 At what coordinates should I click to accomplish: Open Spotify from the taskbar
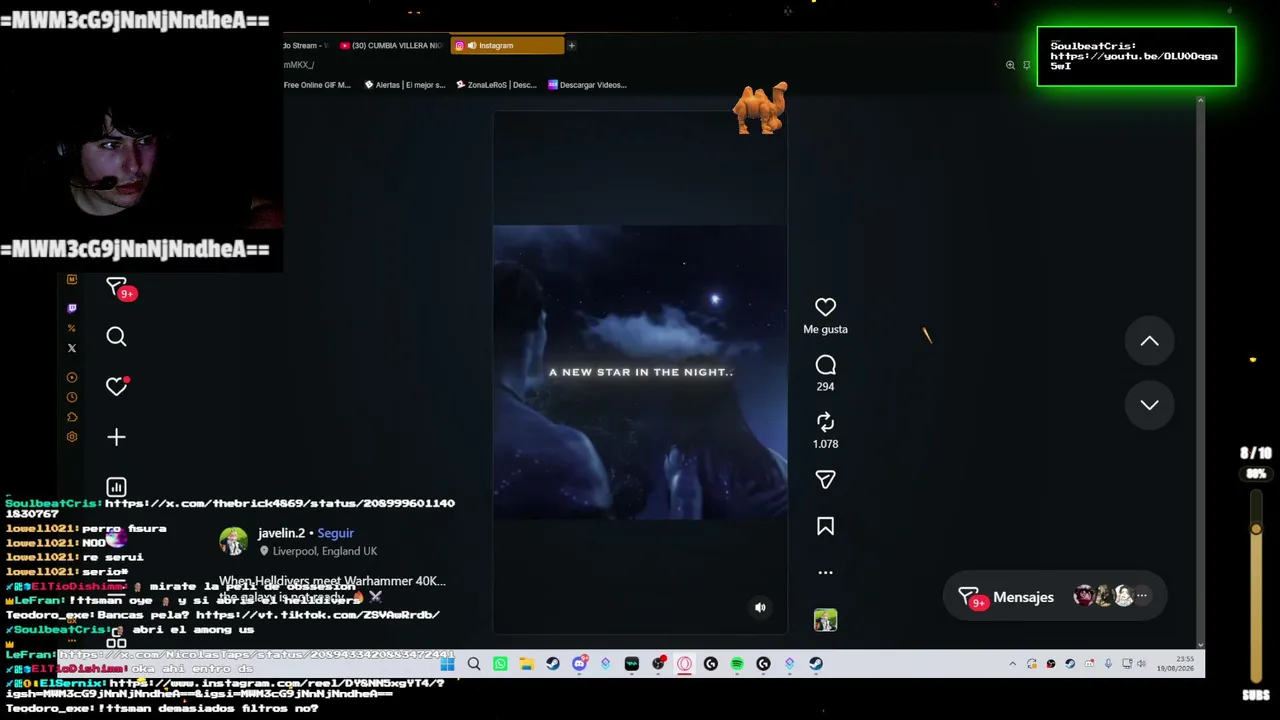click(x=737, y=664)
